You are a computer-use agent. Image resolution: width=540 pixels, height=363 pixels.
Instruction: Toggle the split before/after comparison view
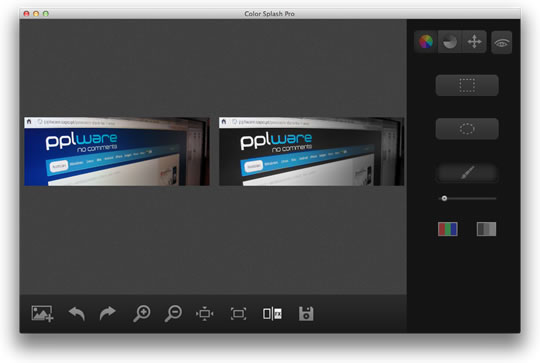click(x=272, y=314)
